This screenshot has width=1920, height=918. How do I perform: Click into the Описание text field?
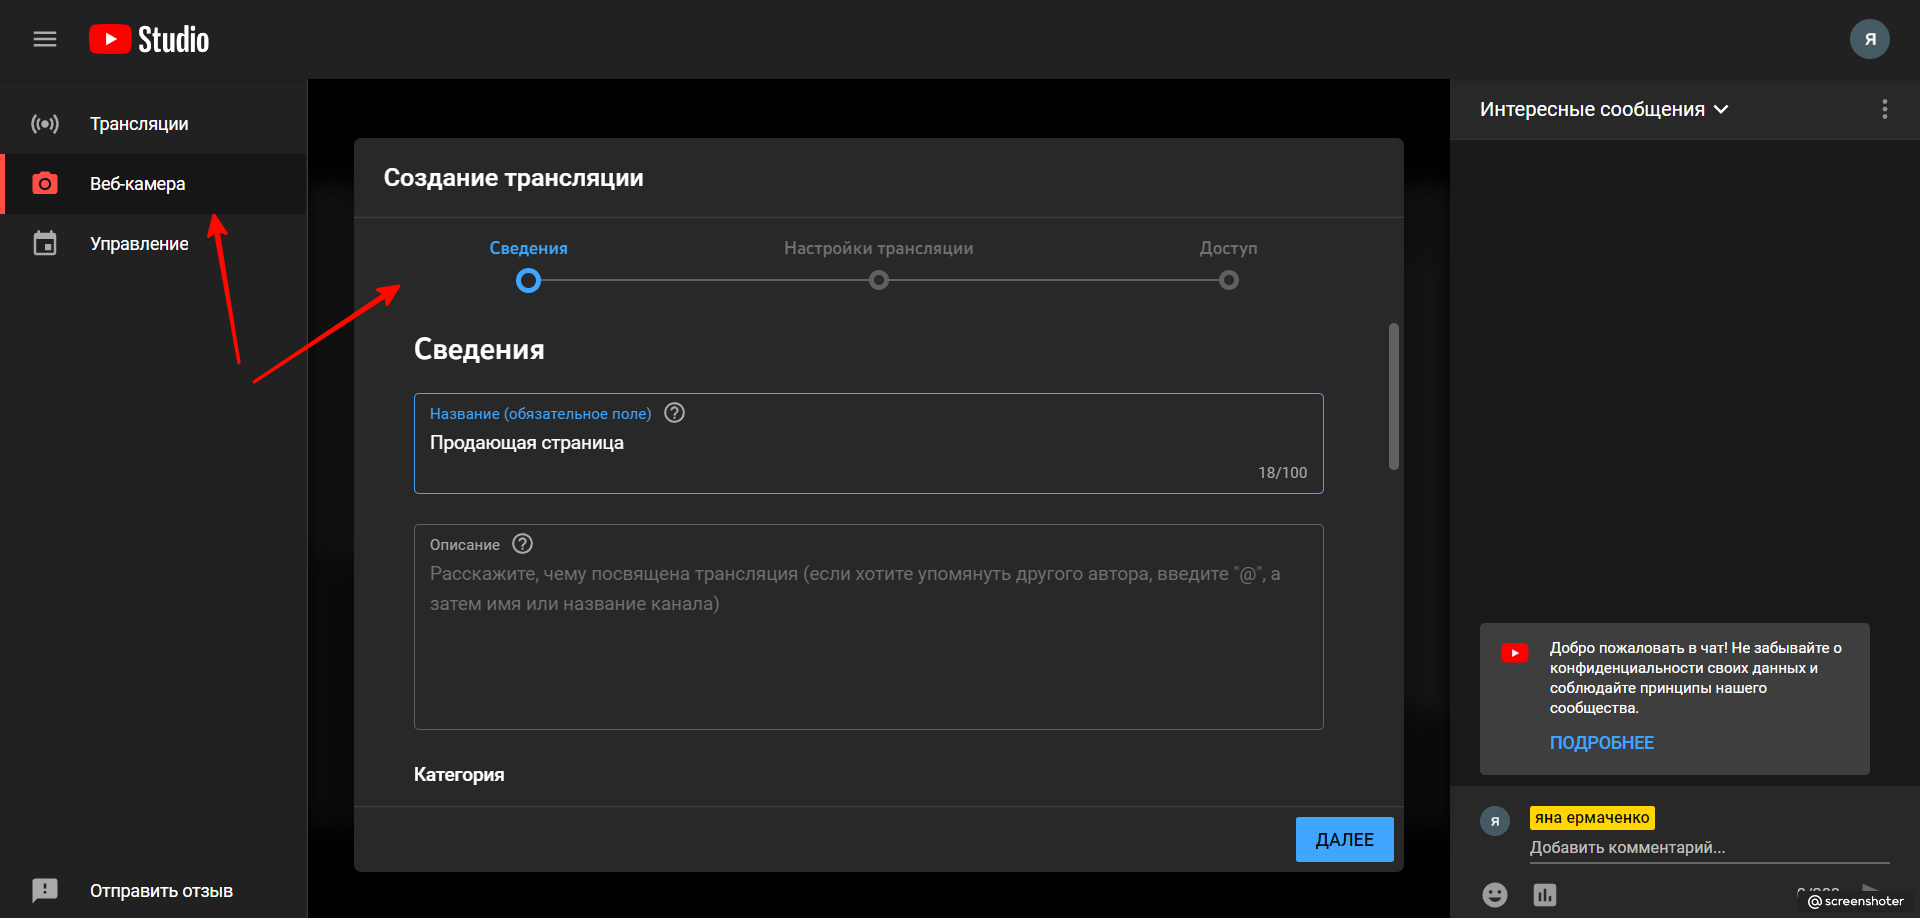tap(868, 650)
